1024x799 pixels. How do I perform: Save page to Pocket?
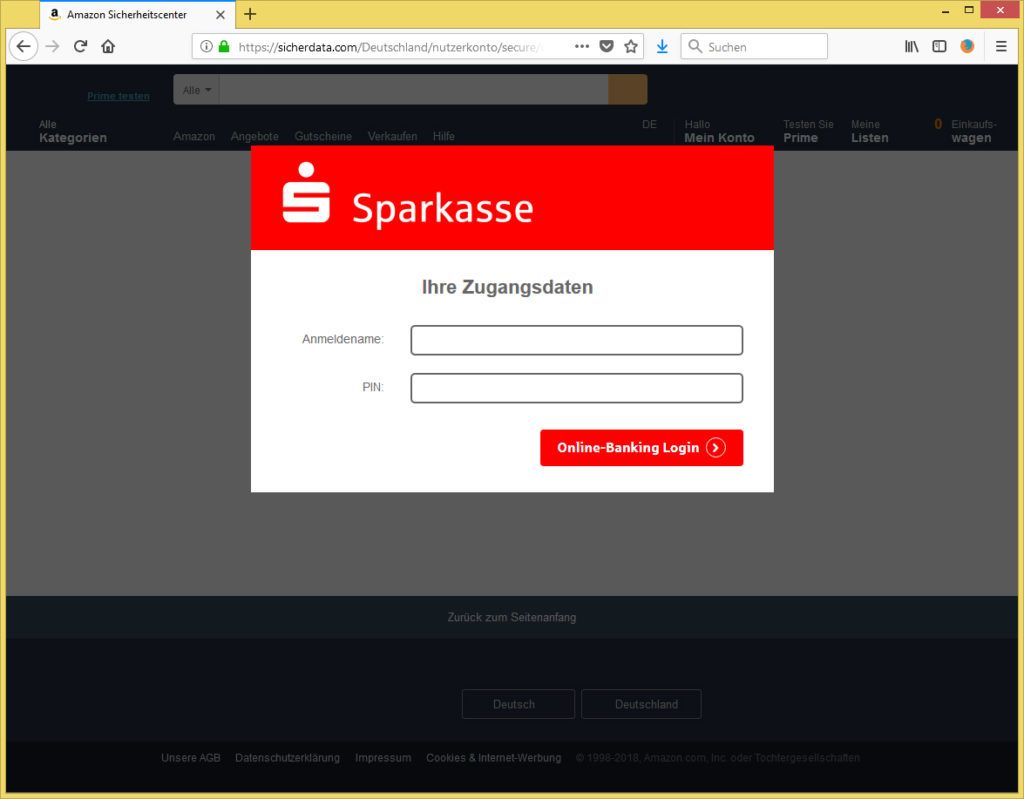607,46
